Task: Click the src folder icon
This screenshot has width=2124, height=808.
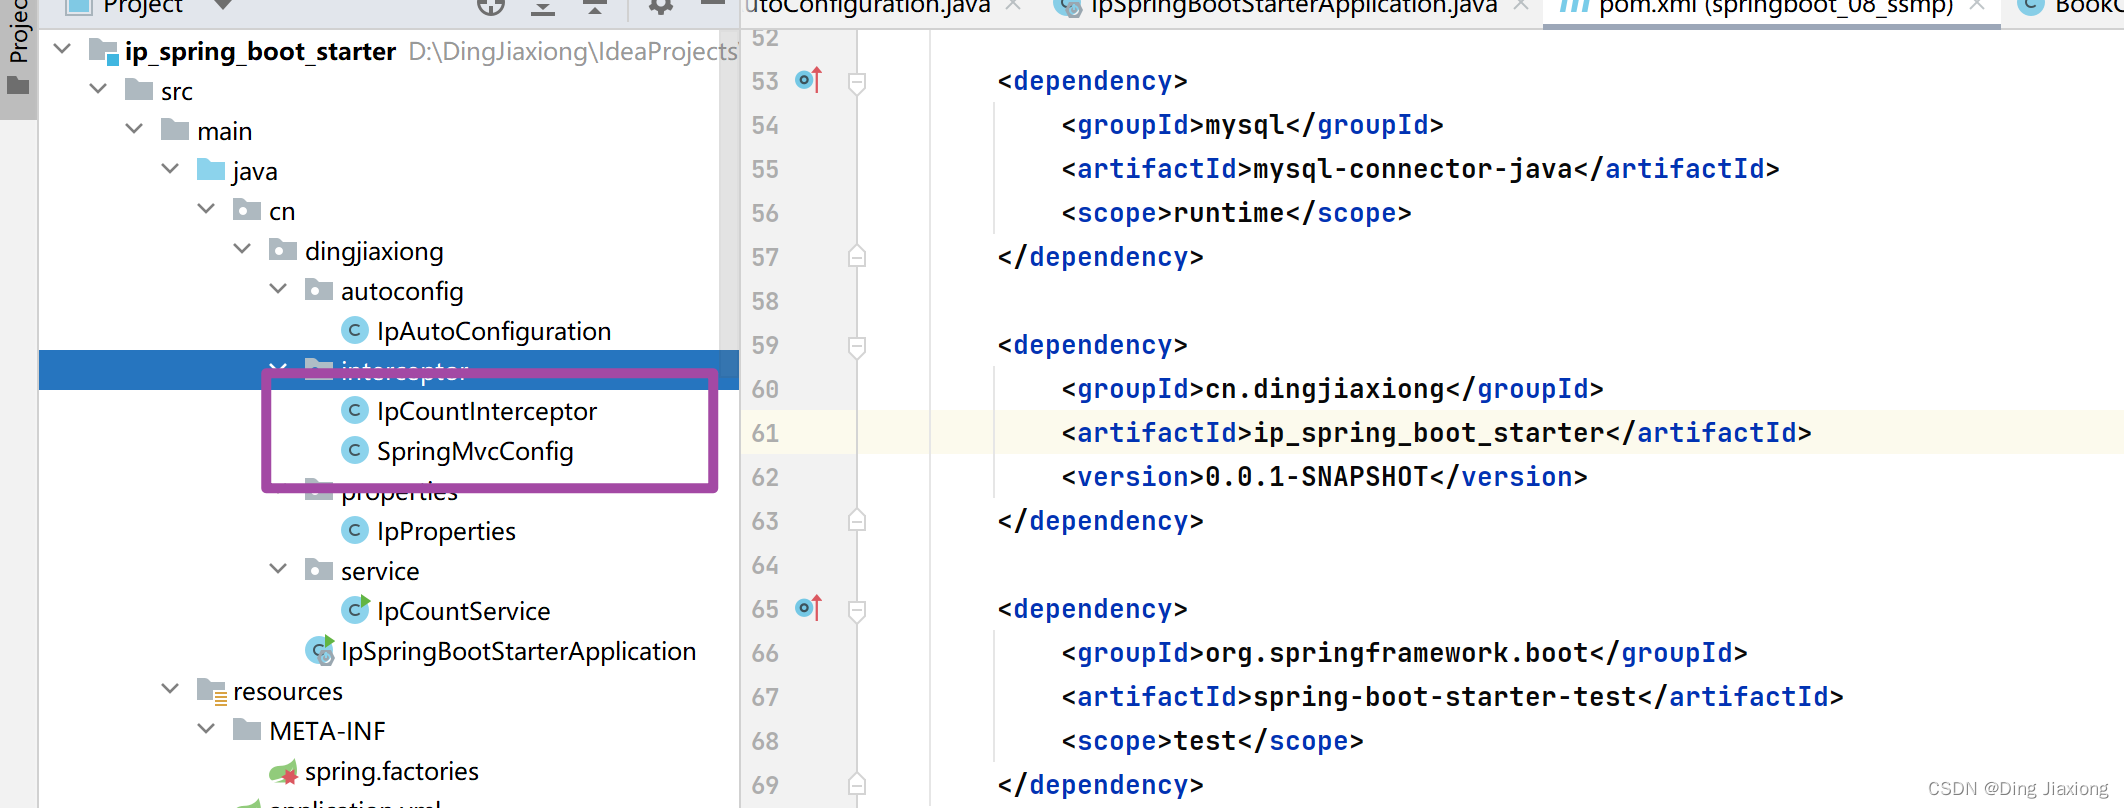Action: (139, 89)
